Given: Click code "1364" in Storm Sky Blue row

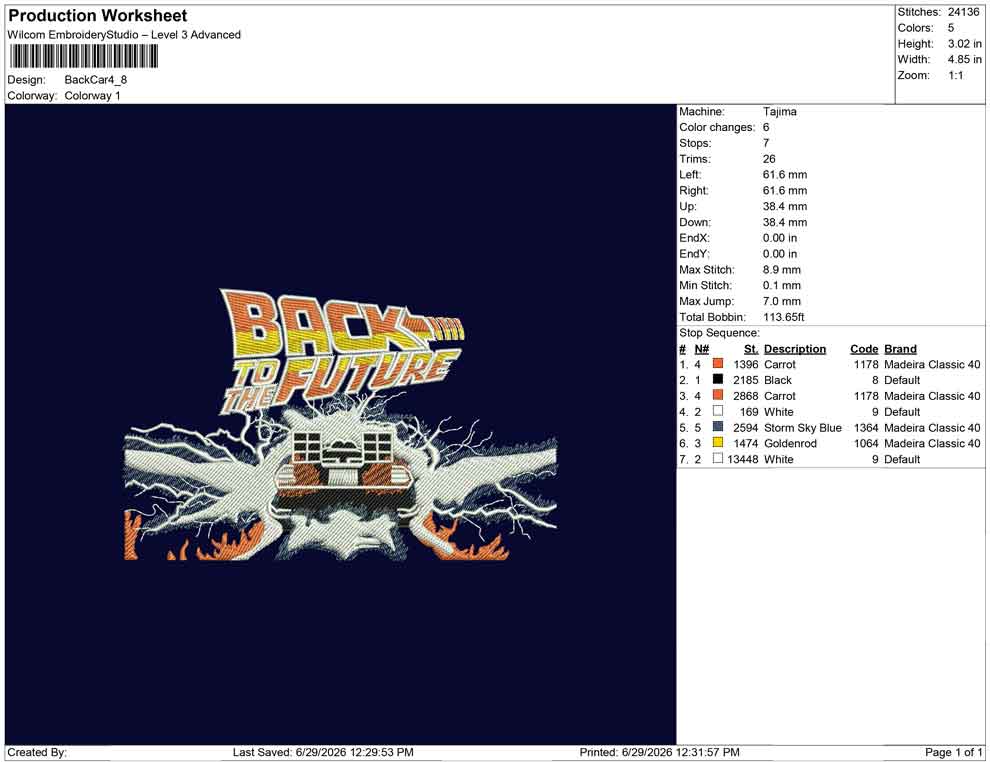Looking at the screenshot, I should 866,427.
